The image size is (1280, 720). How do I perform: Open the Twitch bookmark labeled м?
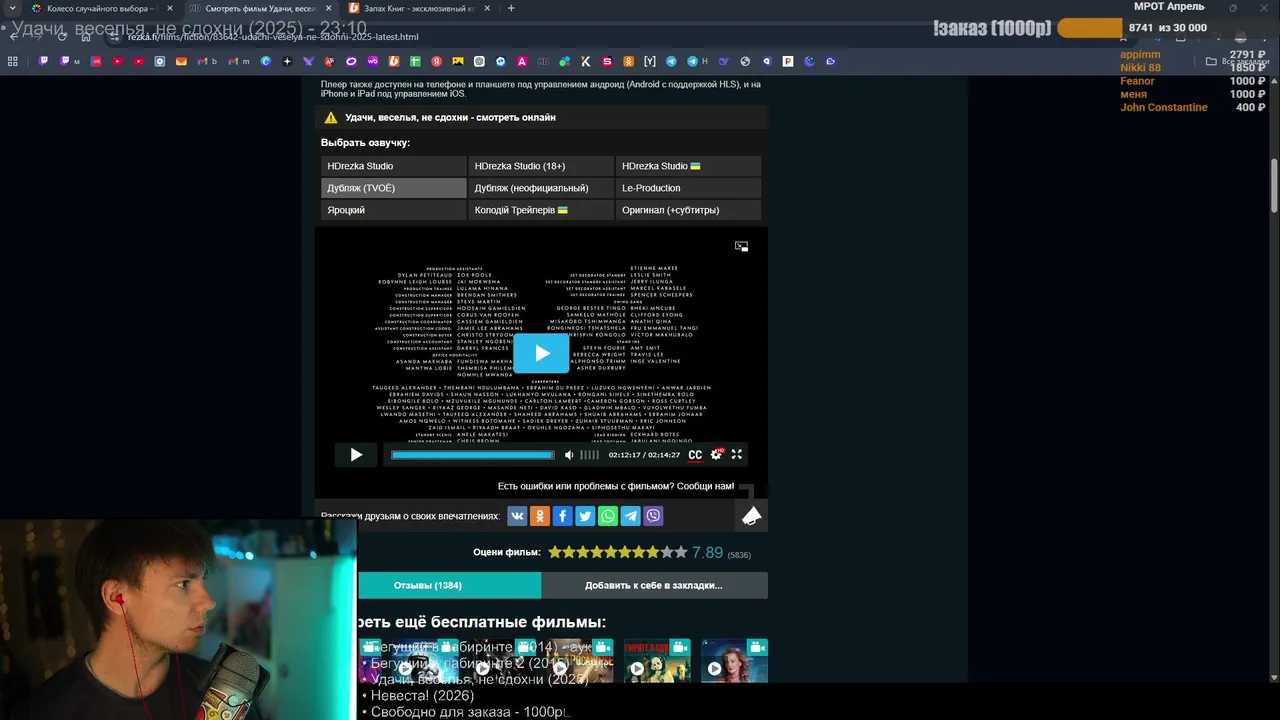(70, 61)
